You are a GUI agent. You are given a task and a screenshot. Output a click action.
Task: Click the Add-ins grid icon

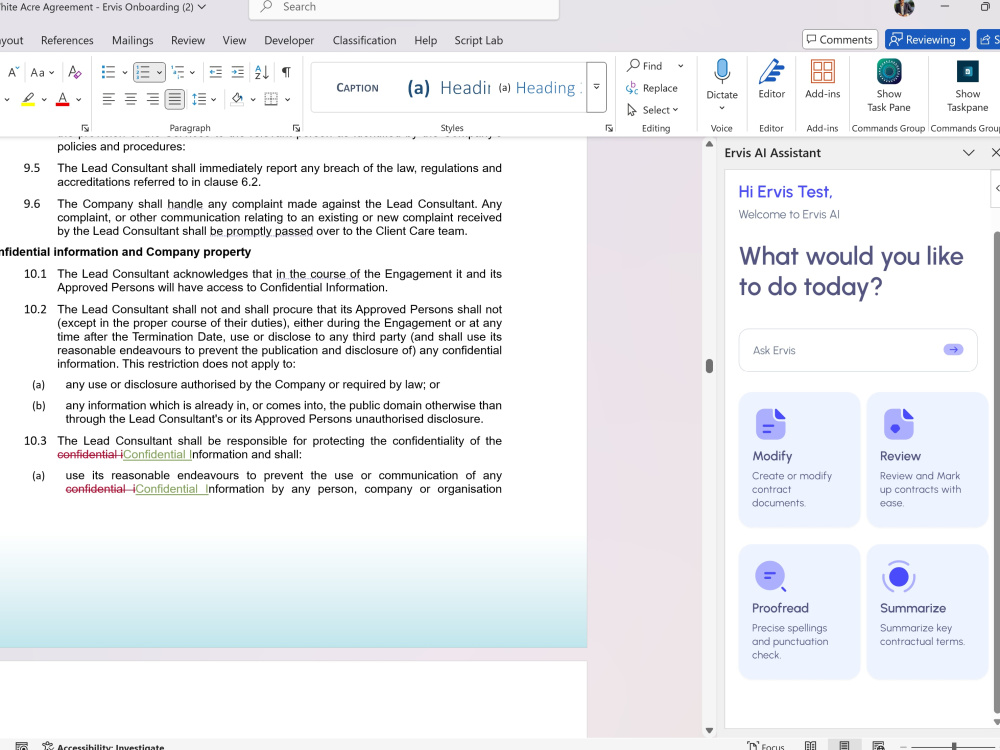(823, 71)
